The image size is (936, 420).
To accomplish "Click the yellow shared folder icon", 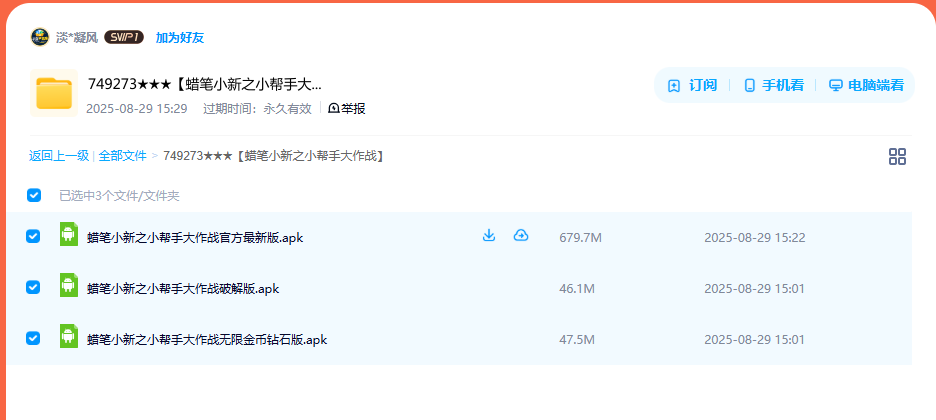I will pyautogui.click(x=54, y=93).
